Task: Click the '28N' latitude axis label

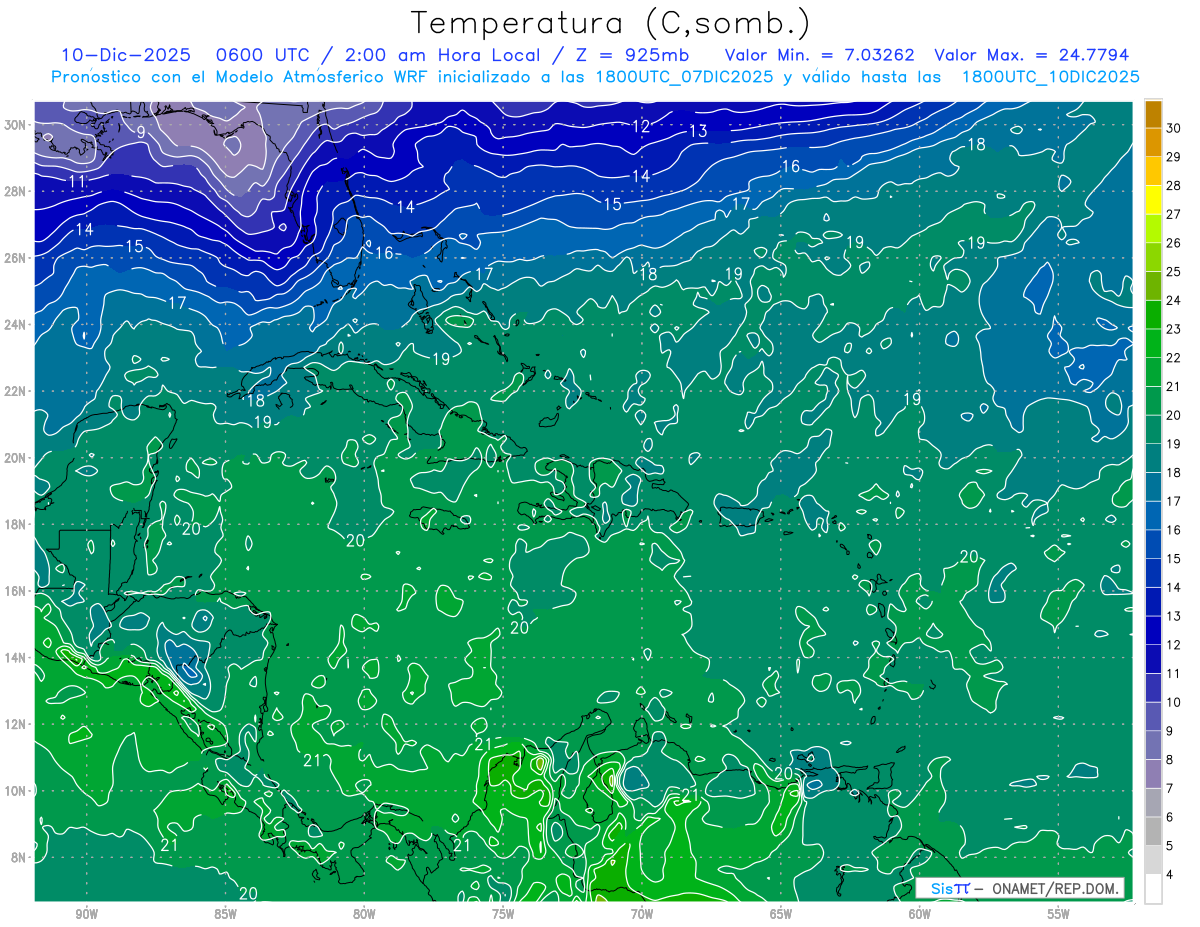Action: tap(16, 191)
